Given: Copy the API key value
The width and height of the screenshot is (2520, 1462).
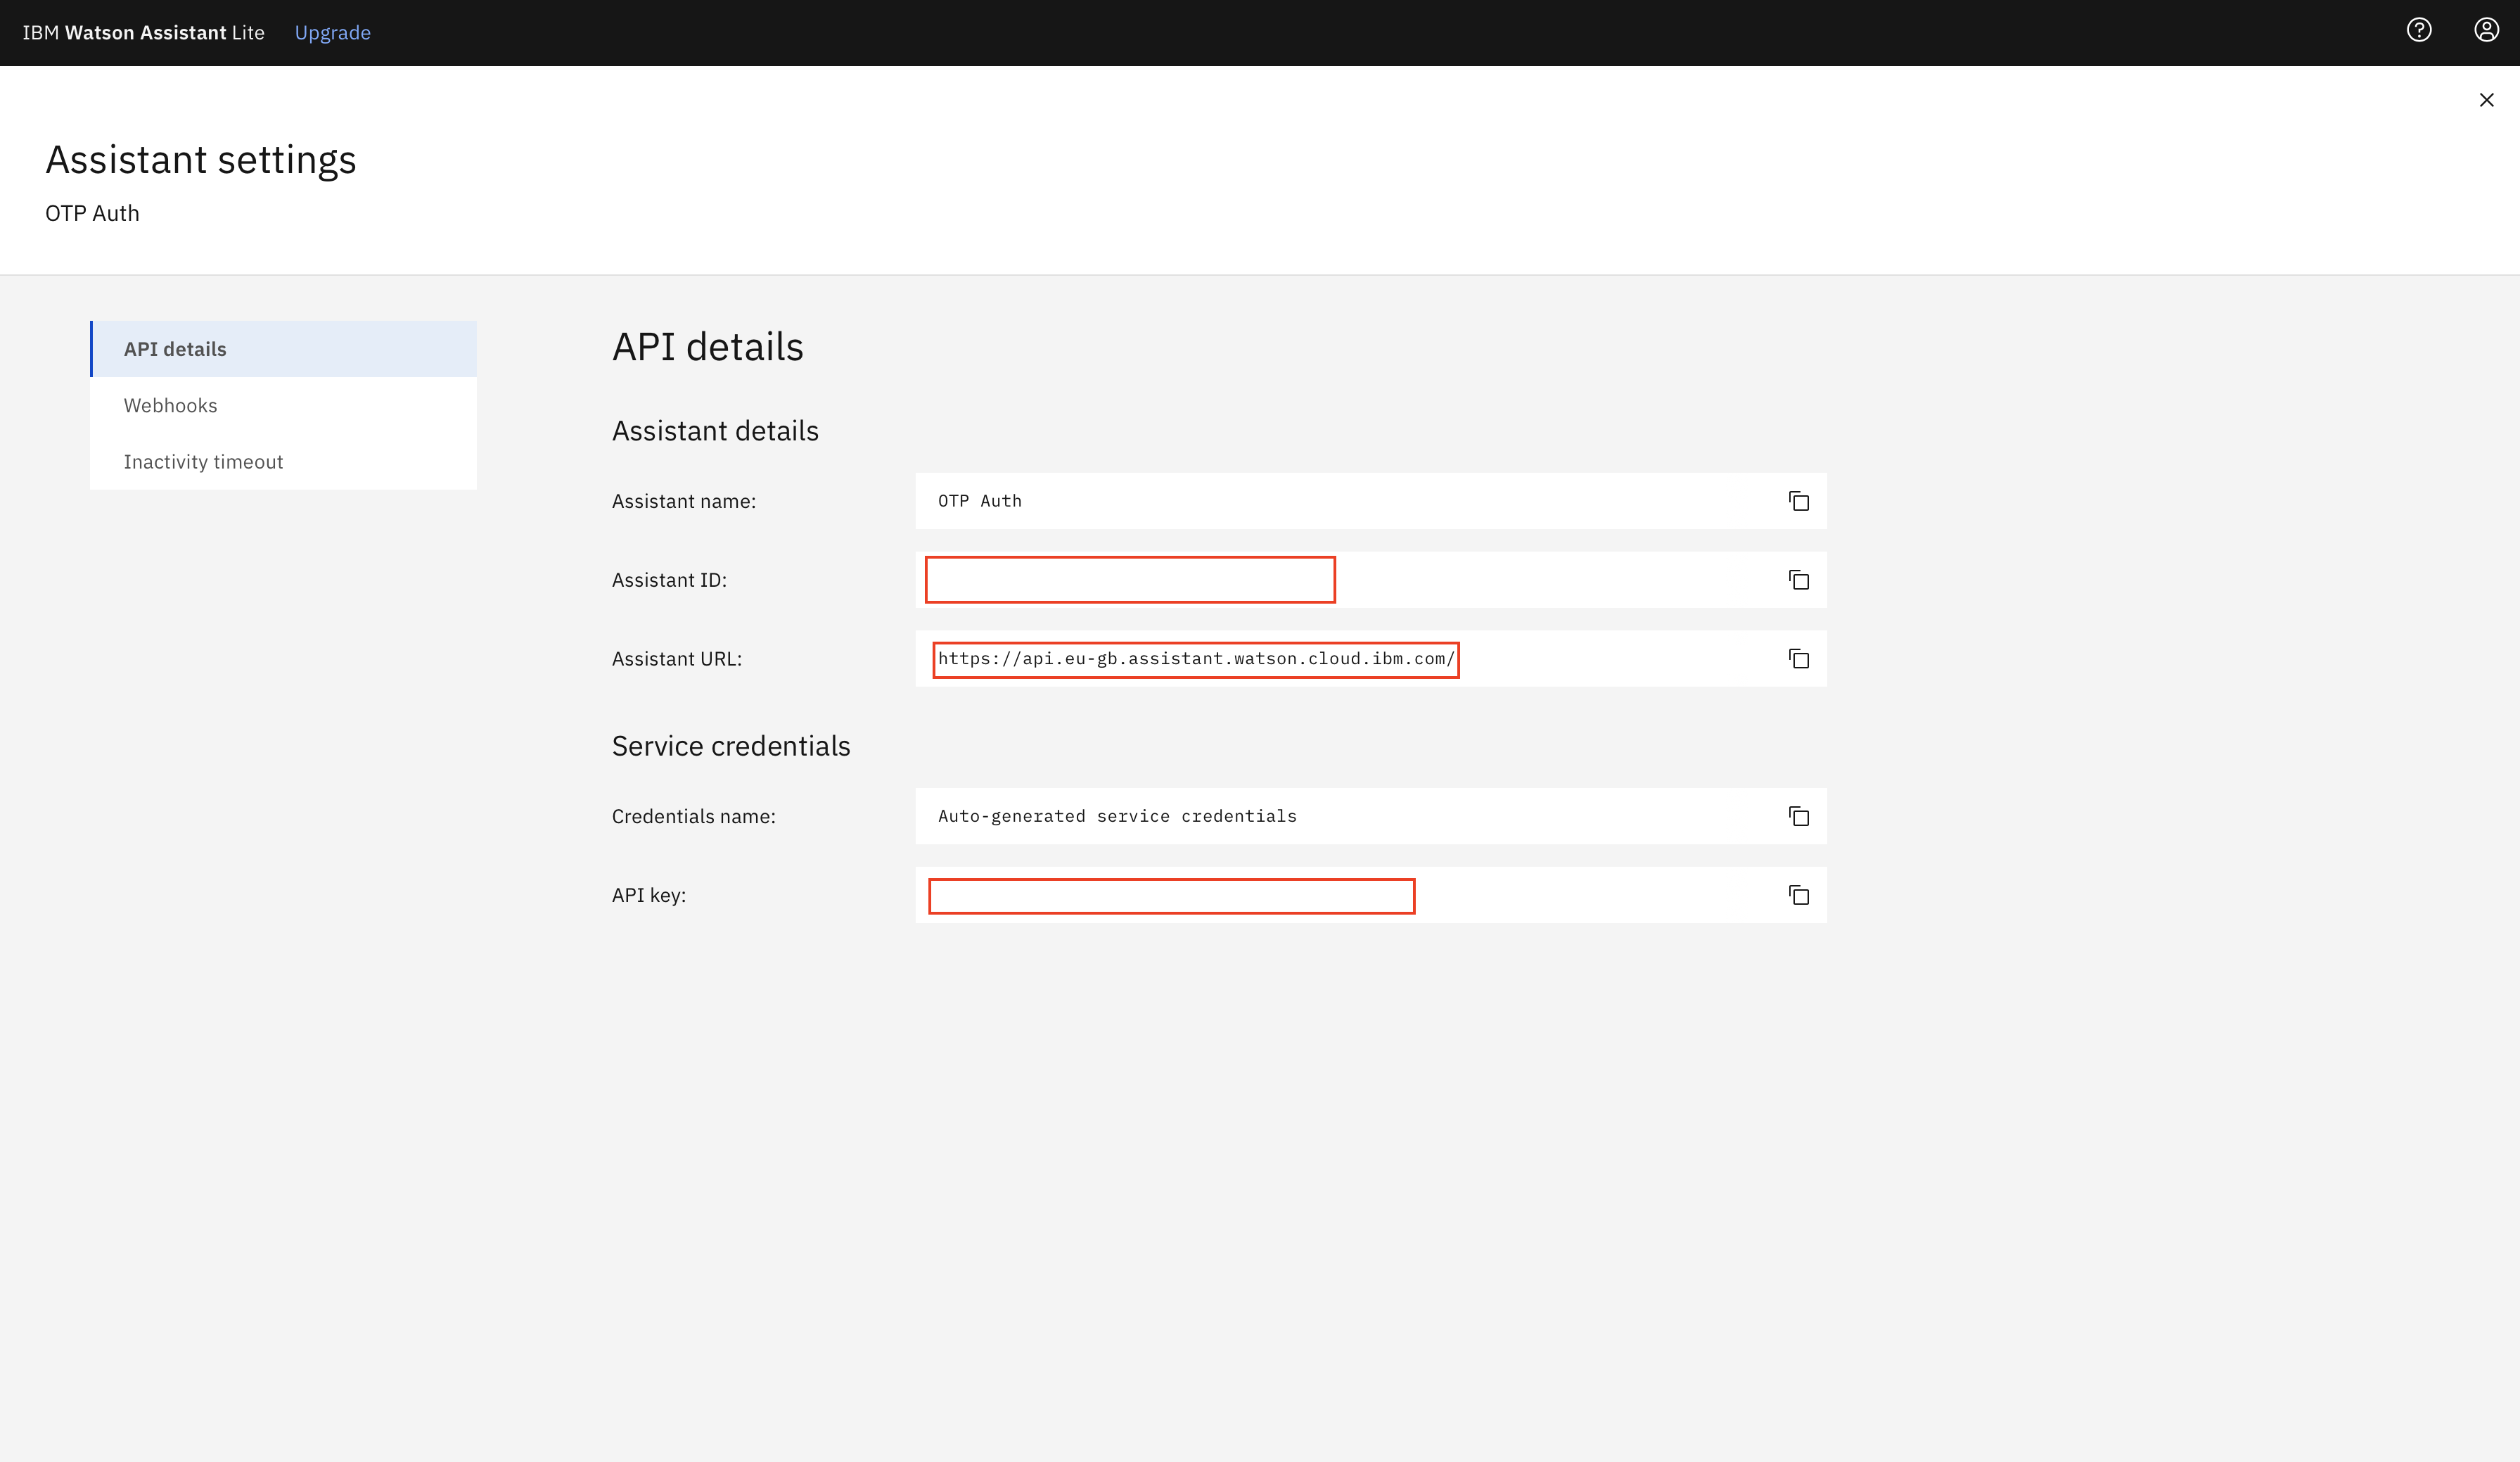Looking at the screenshot, I should click(x=1798, y=895).
